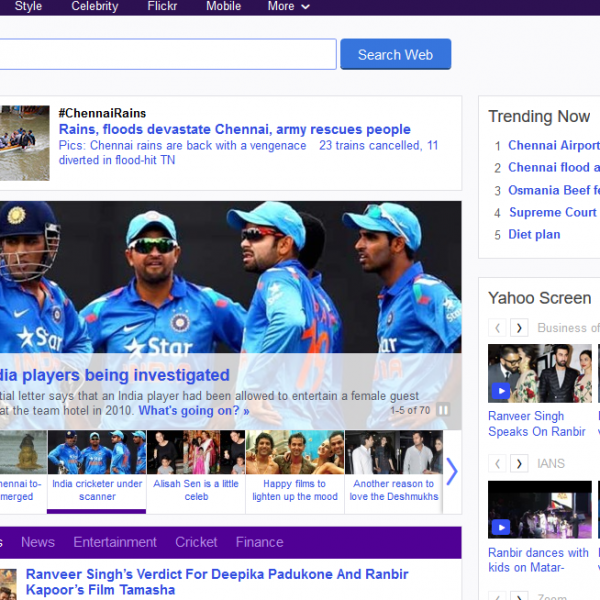
Task: Open the Celebrity section from top bar
Action: click(x=95, y=6)
